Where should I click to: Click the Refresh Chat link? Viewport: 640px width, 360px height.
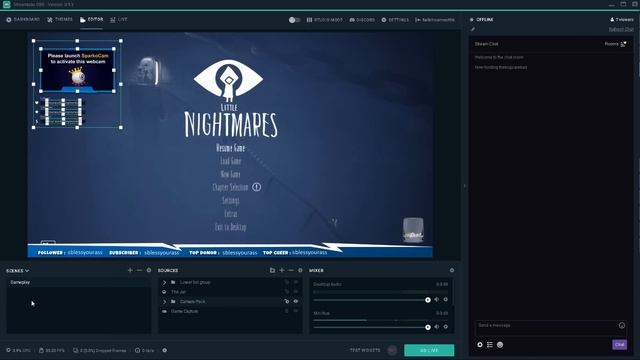[621, 29]
